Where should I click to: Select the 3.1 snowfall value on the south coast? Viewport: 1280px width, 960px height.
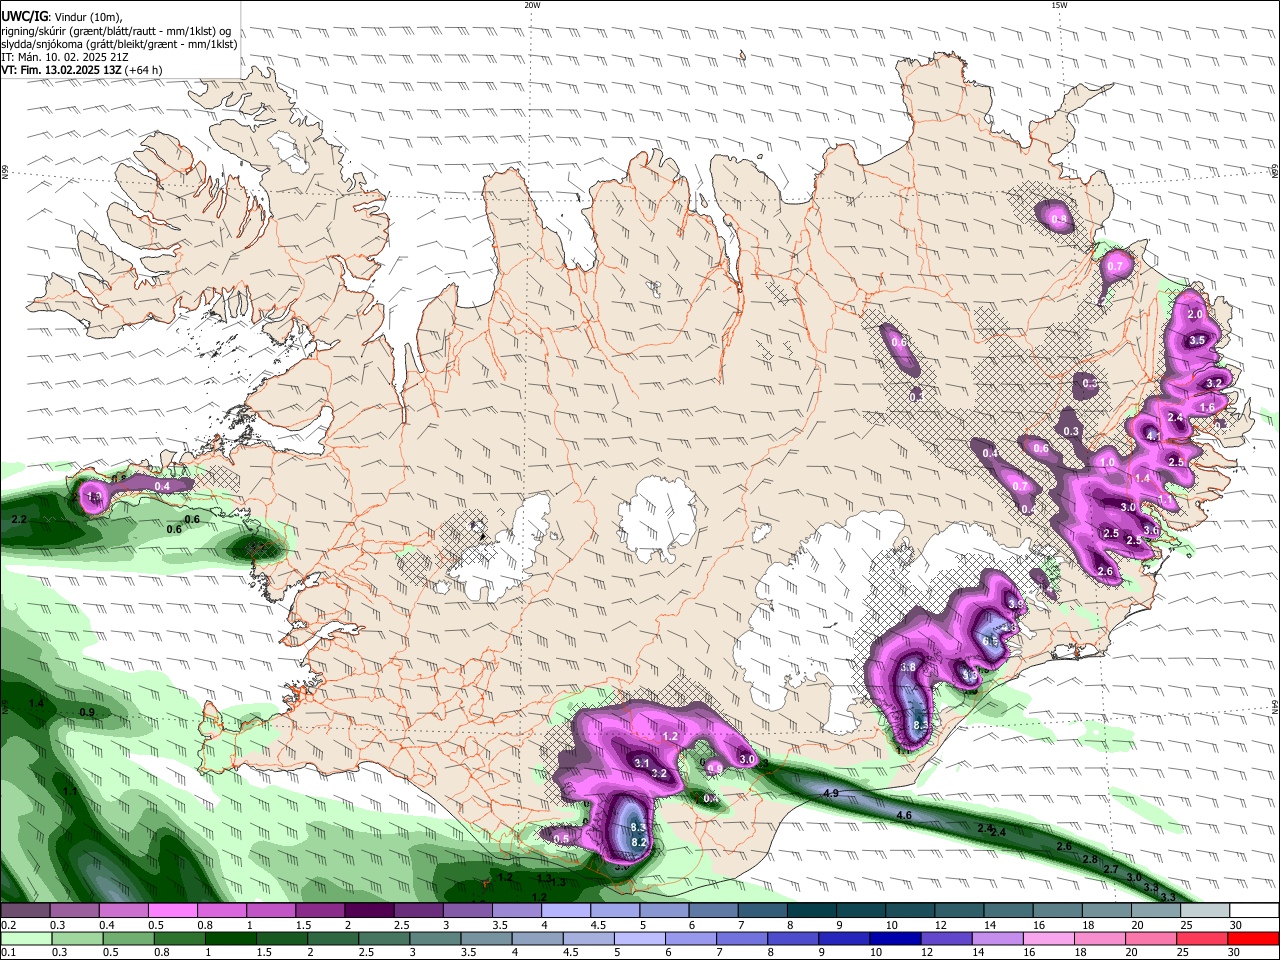(x=643, y=763)
